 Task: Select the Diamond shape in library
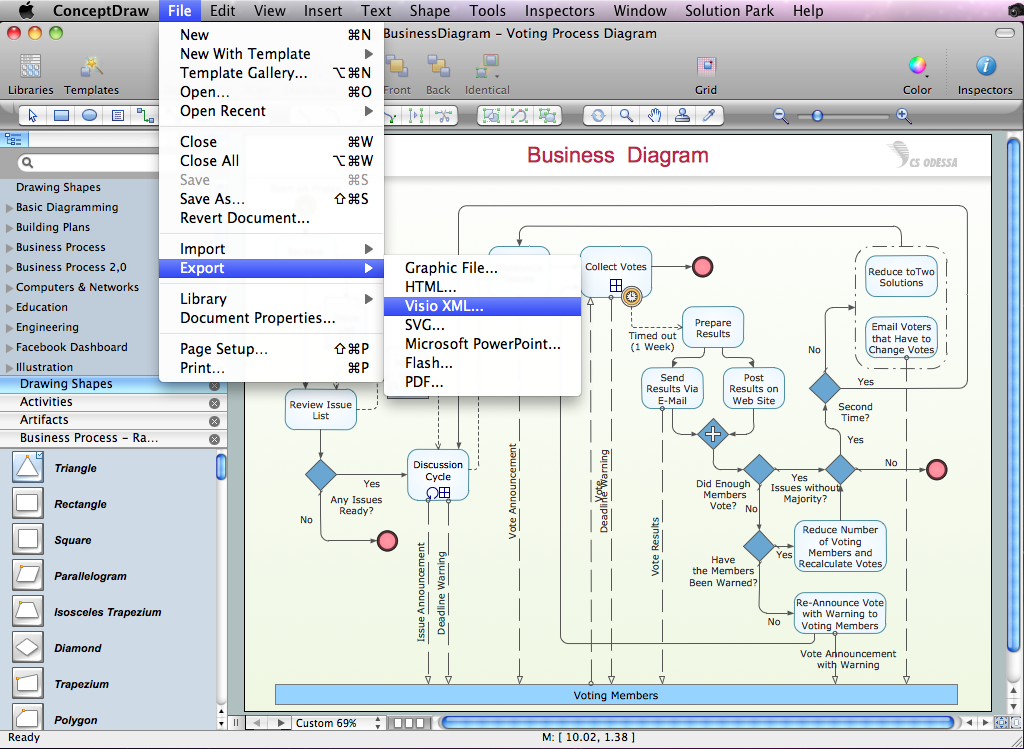(x=28, y=648)
